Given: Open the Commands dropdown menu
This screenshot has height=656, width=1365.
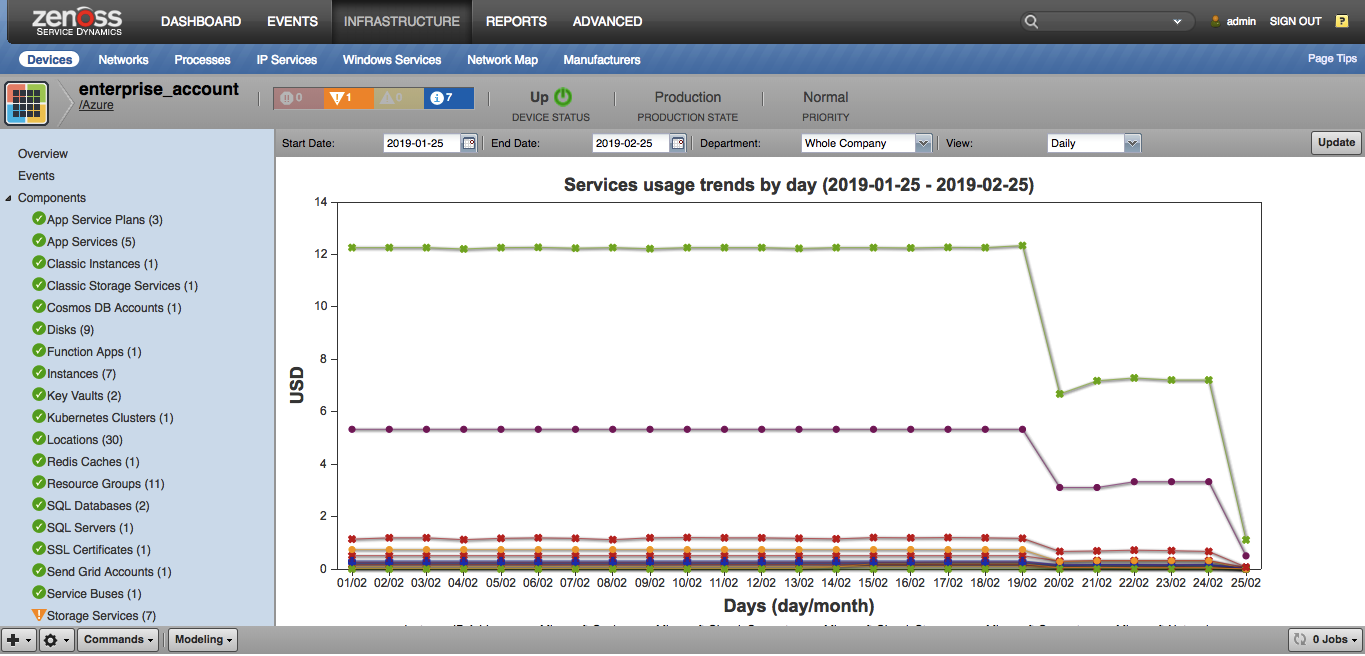Looking at the screenshot, I should click(119, 639).
